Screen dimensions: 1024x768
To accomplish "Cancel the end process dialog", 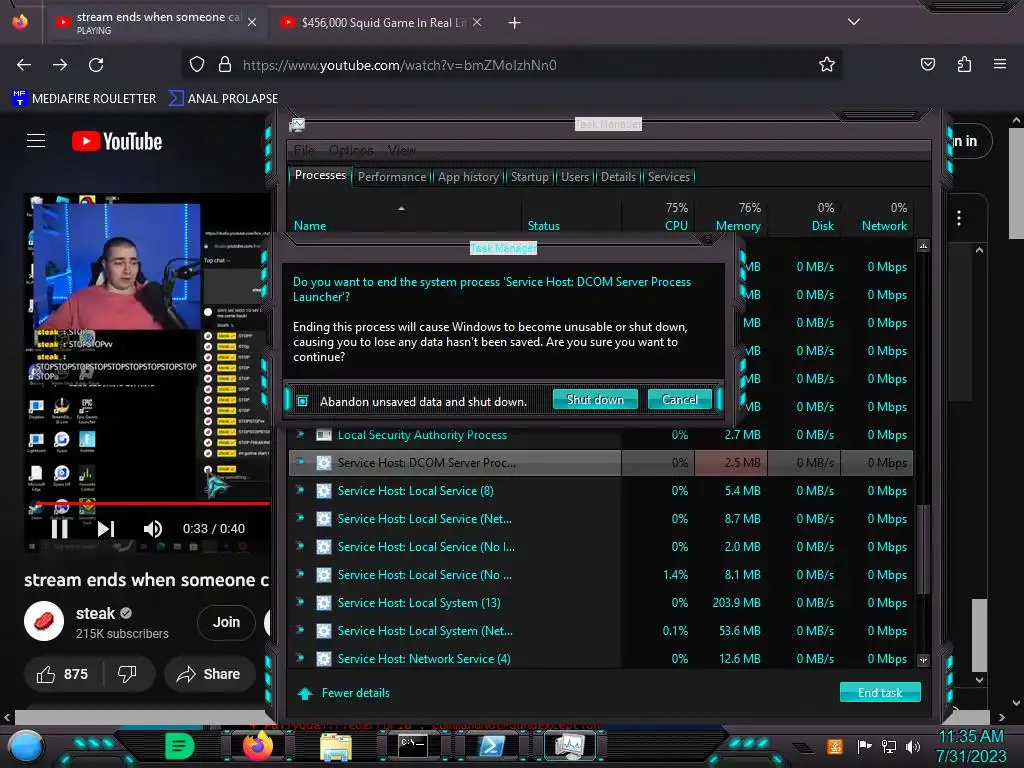I will pos(679,400).
